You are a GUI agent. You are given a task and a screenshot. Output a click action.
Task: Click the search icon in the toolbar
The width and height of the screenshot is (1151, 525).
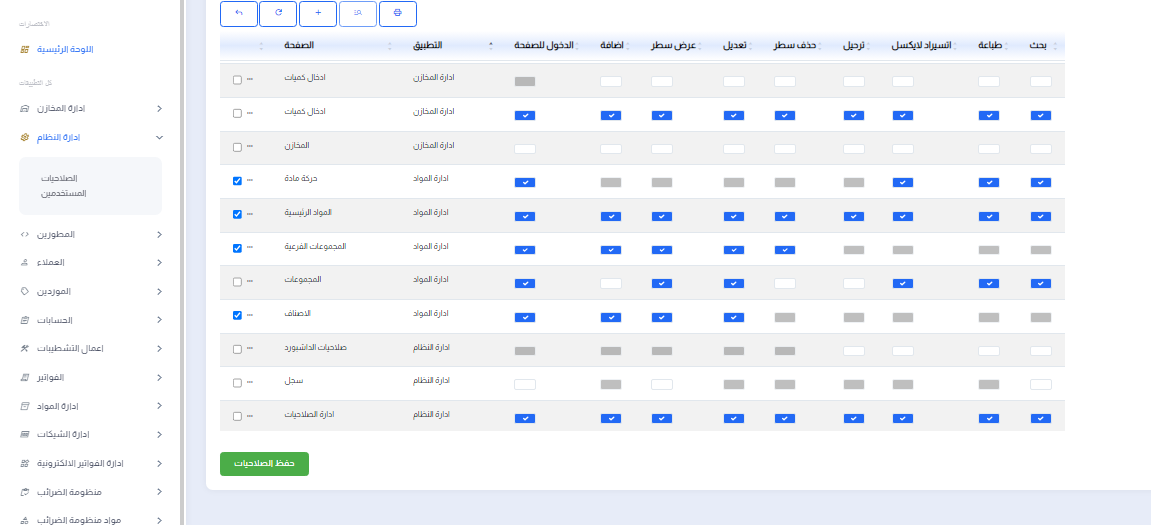click(358, 13)
